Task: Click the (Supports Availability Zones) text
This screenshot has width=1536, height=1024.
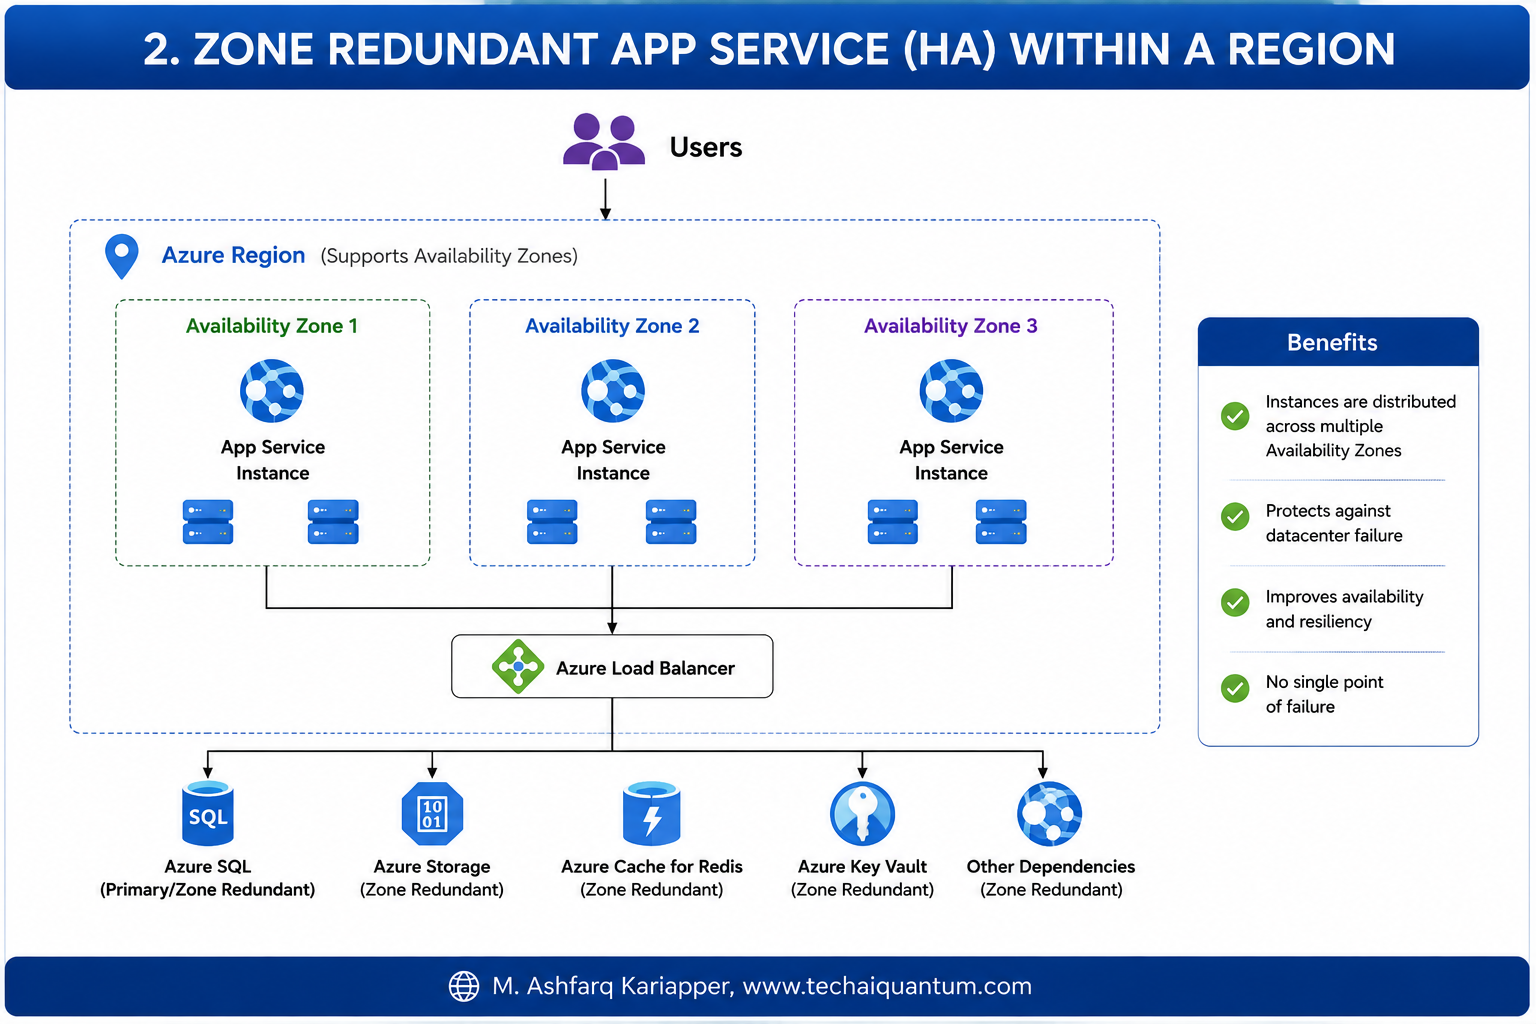Action: [x=449, y=256]
